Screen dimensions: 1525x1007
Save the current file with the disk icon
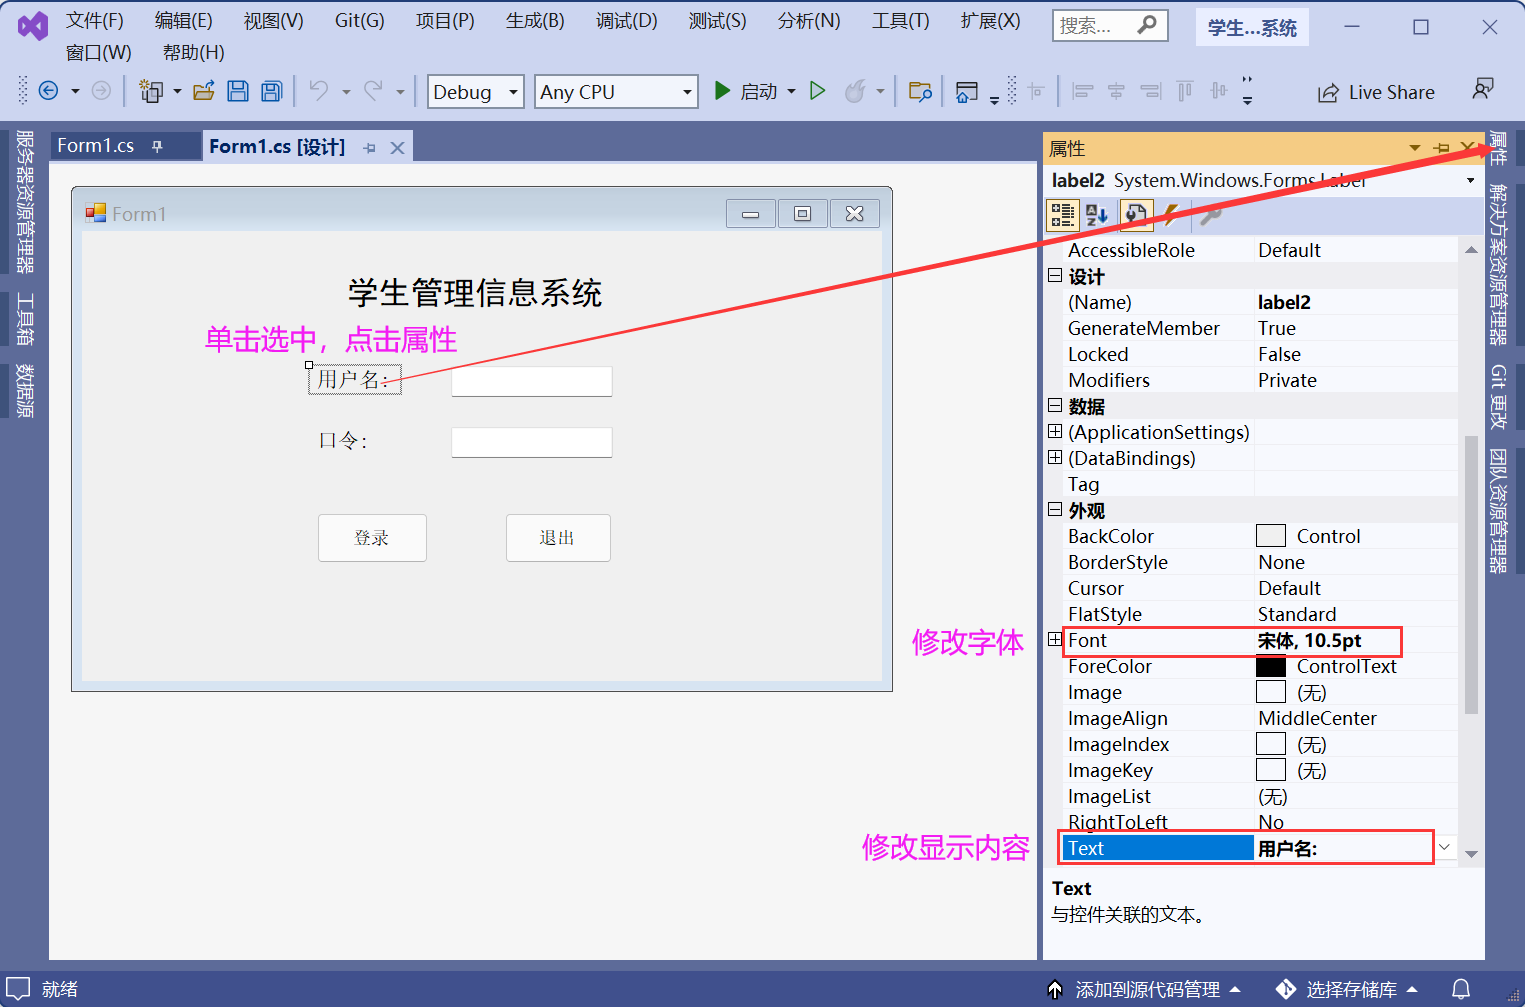238,91
